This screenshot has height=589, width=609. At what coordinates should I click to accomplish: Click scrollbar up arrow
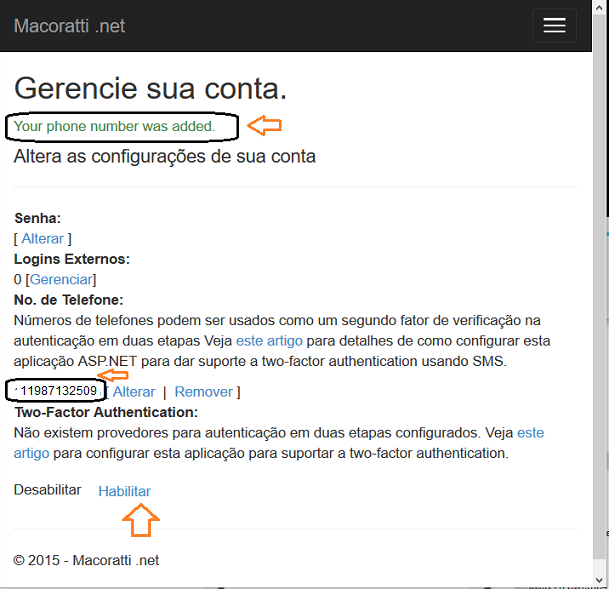(x=599, y=8)
